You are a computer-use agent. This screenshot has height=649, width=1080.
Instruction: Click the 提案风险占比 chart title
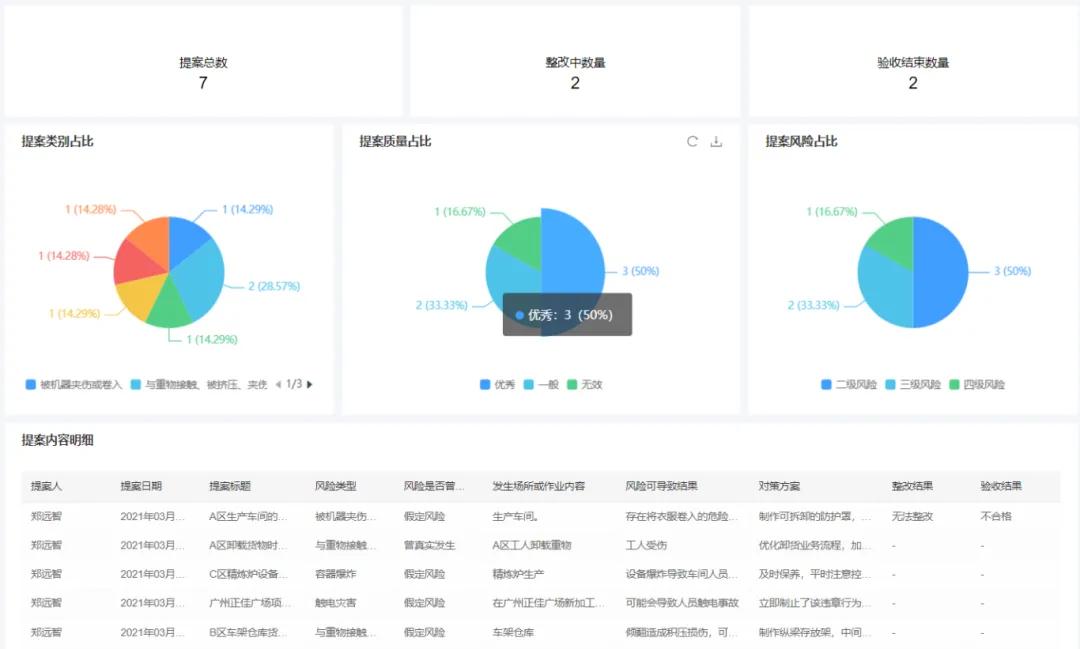coord(801,141)
